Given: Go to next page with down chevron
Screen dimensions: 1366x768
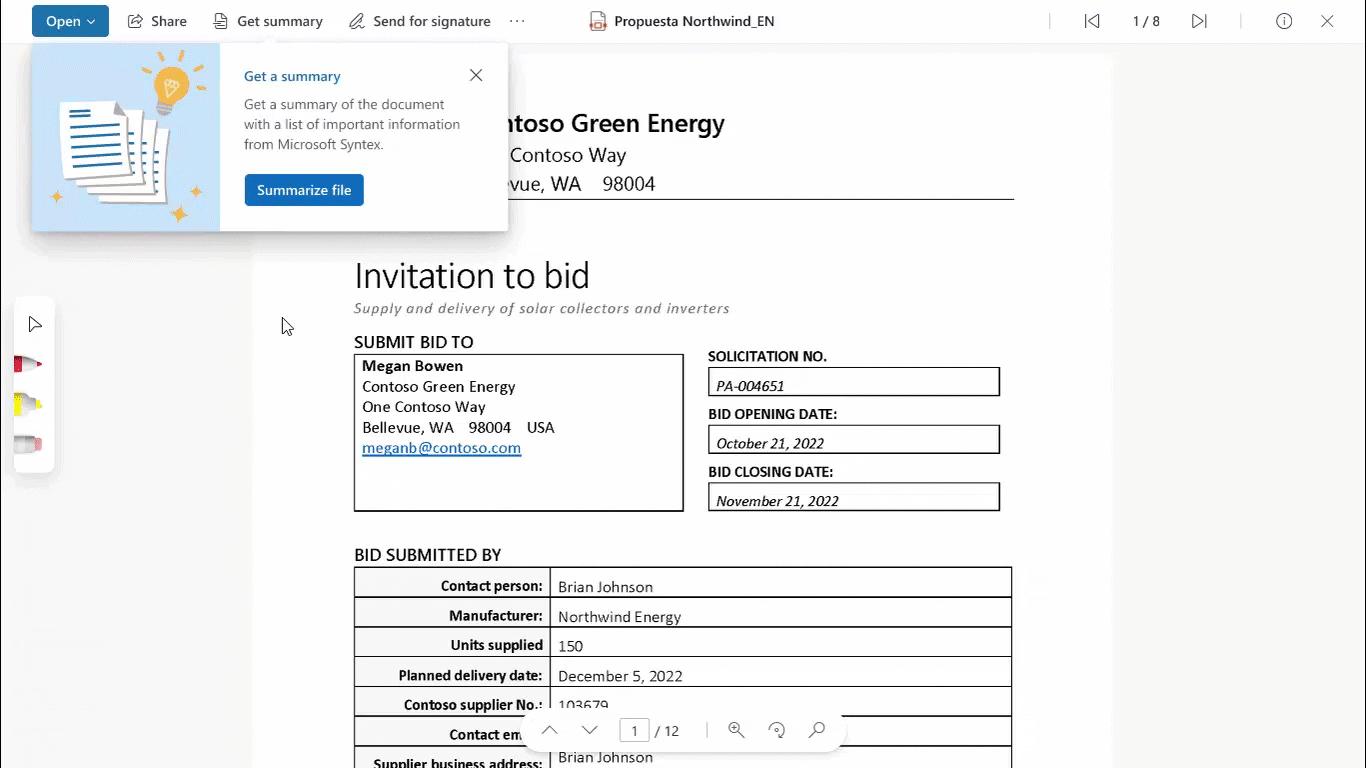Looking at the screenshot, I should pos(589,730).
